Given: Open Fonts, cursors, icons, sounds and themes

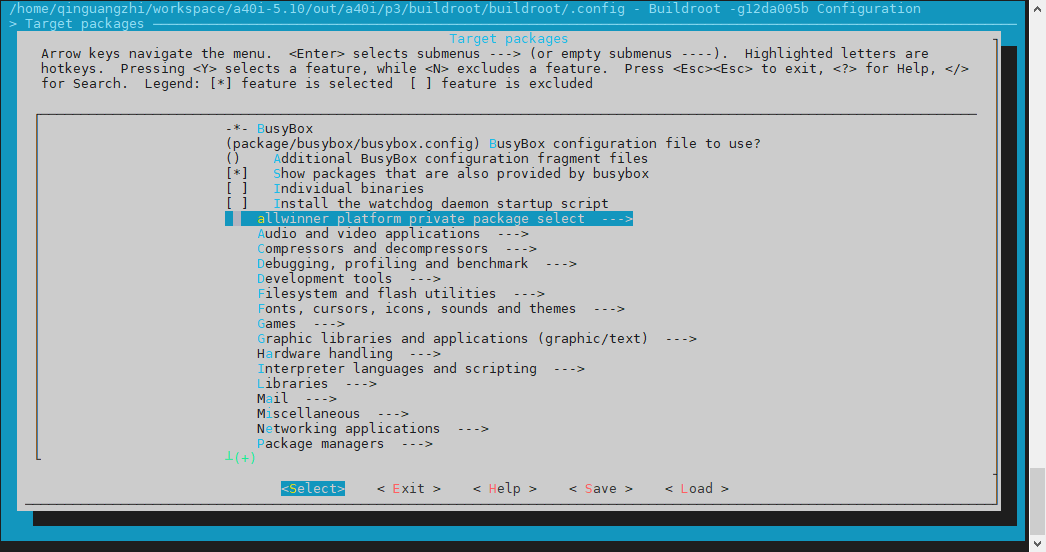Looking at the screenshot, I should pos(441,309).
